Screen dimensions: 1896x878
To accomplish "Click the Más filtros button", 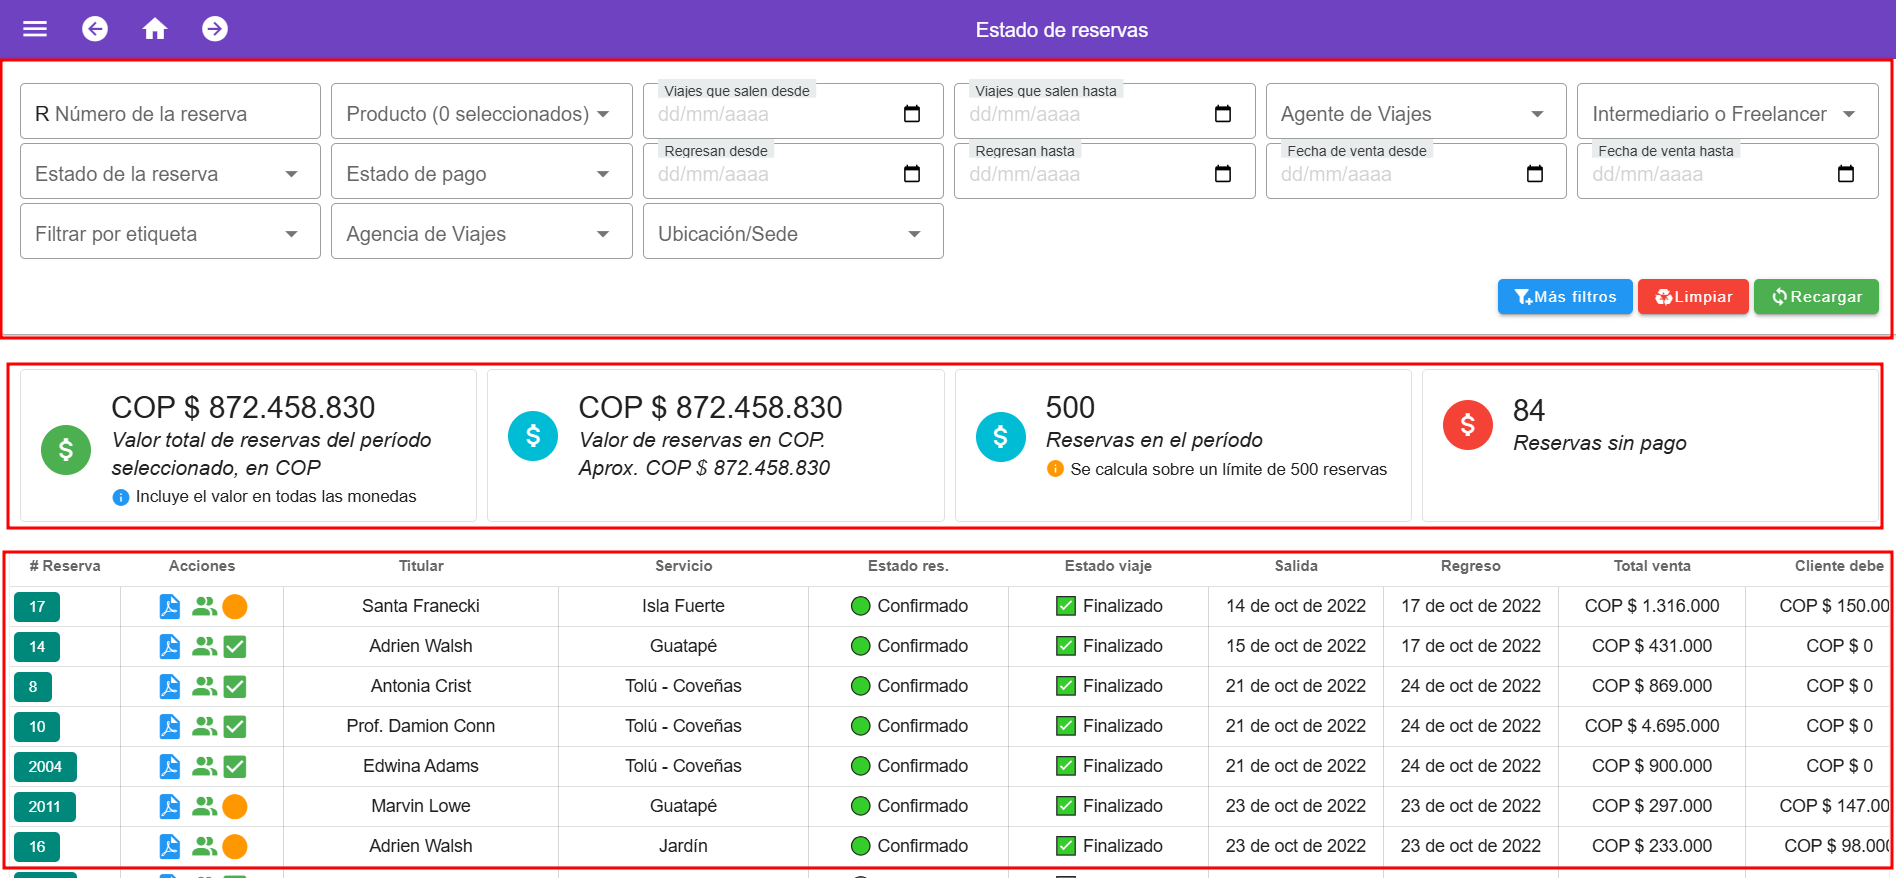I will point(1564,297).
